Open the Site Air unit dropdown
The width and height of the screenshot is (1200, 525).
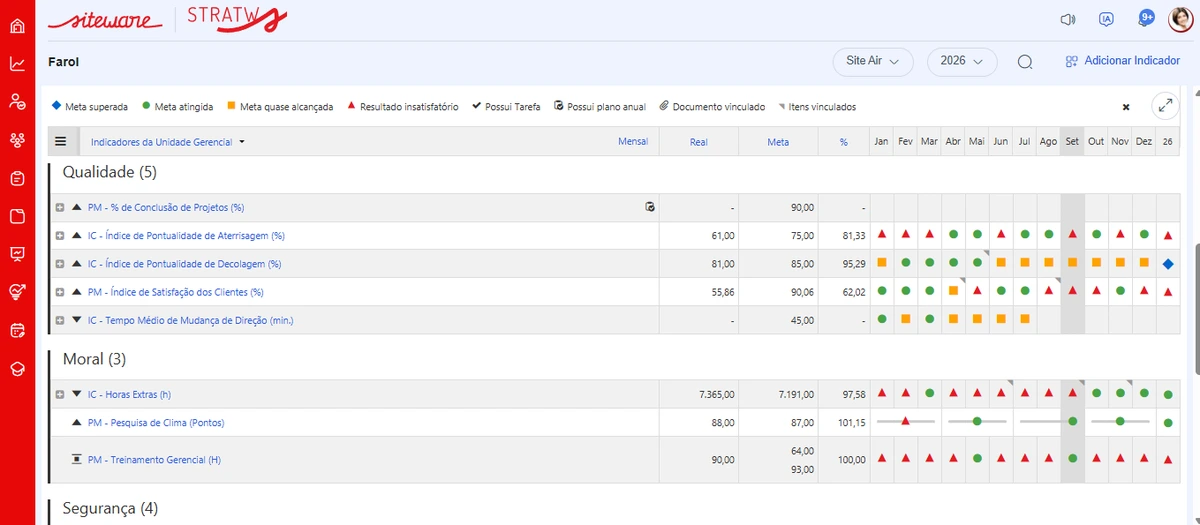873,61
